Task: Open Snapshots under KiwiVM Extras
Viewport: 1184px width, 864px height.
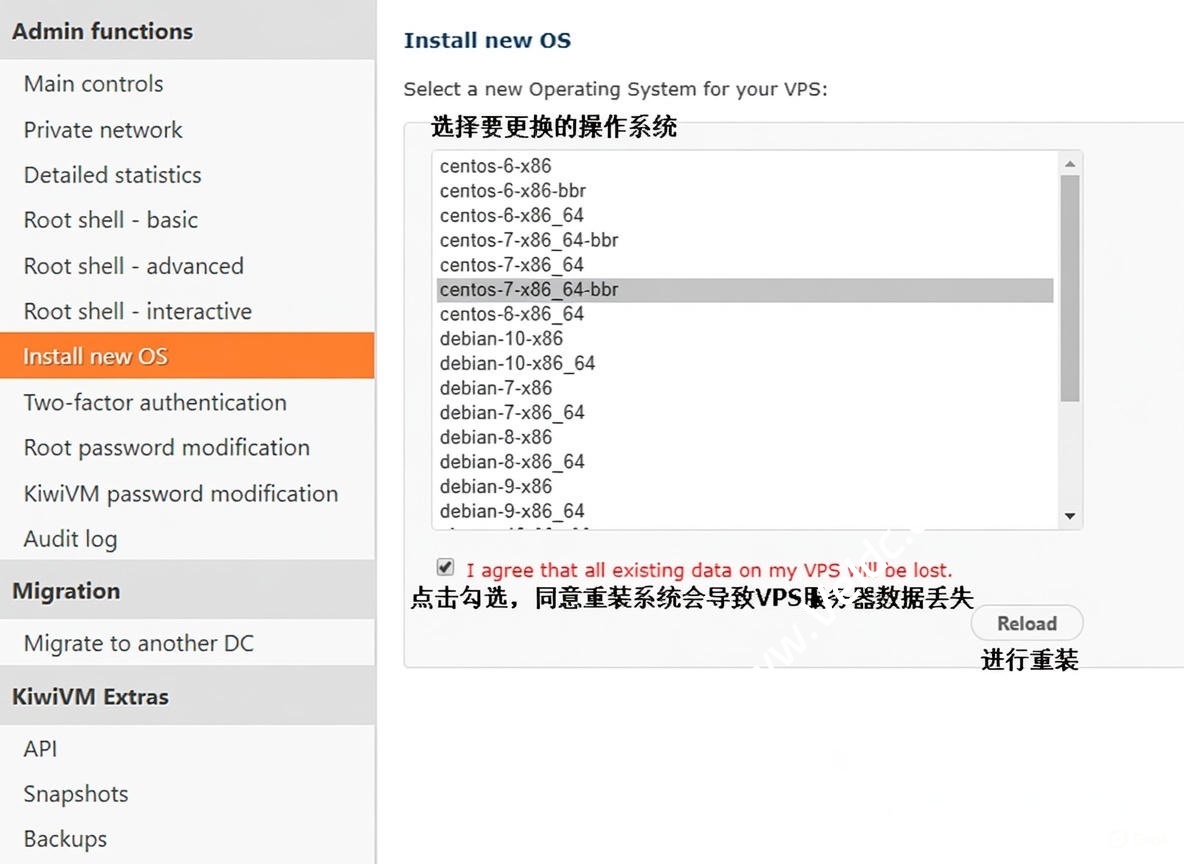Action: point(76,794)
